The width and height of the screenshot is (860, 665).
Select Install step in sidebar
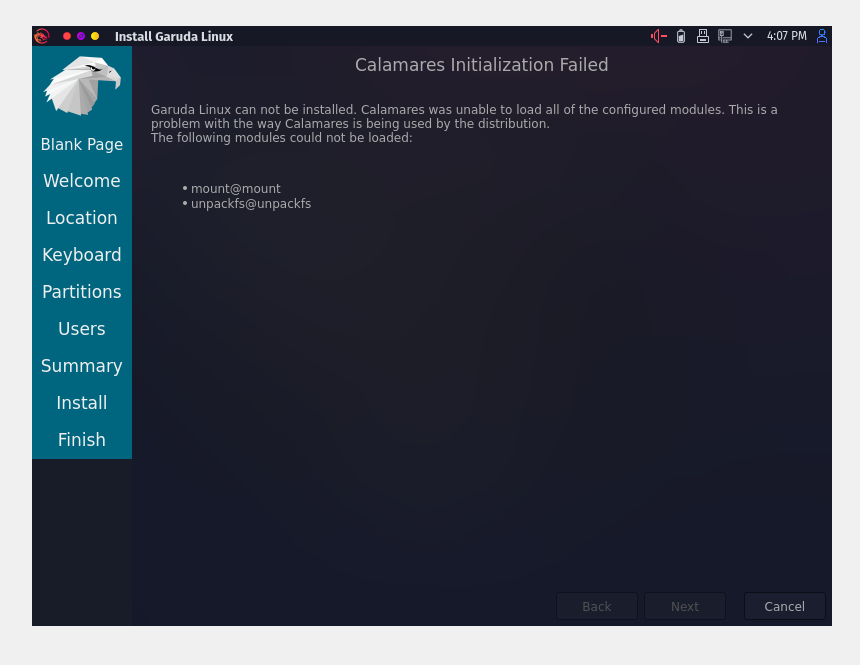pos(82,403)
